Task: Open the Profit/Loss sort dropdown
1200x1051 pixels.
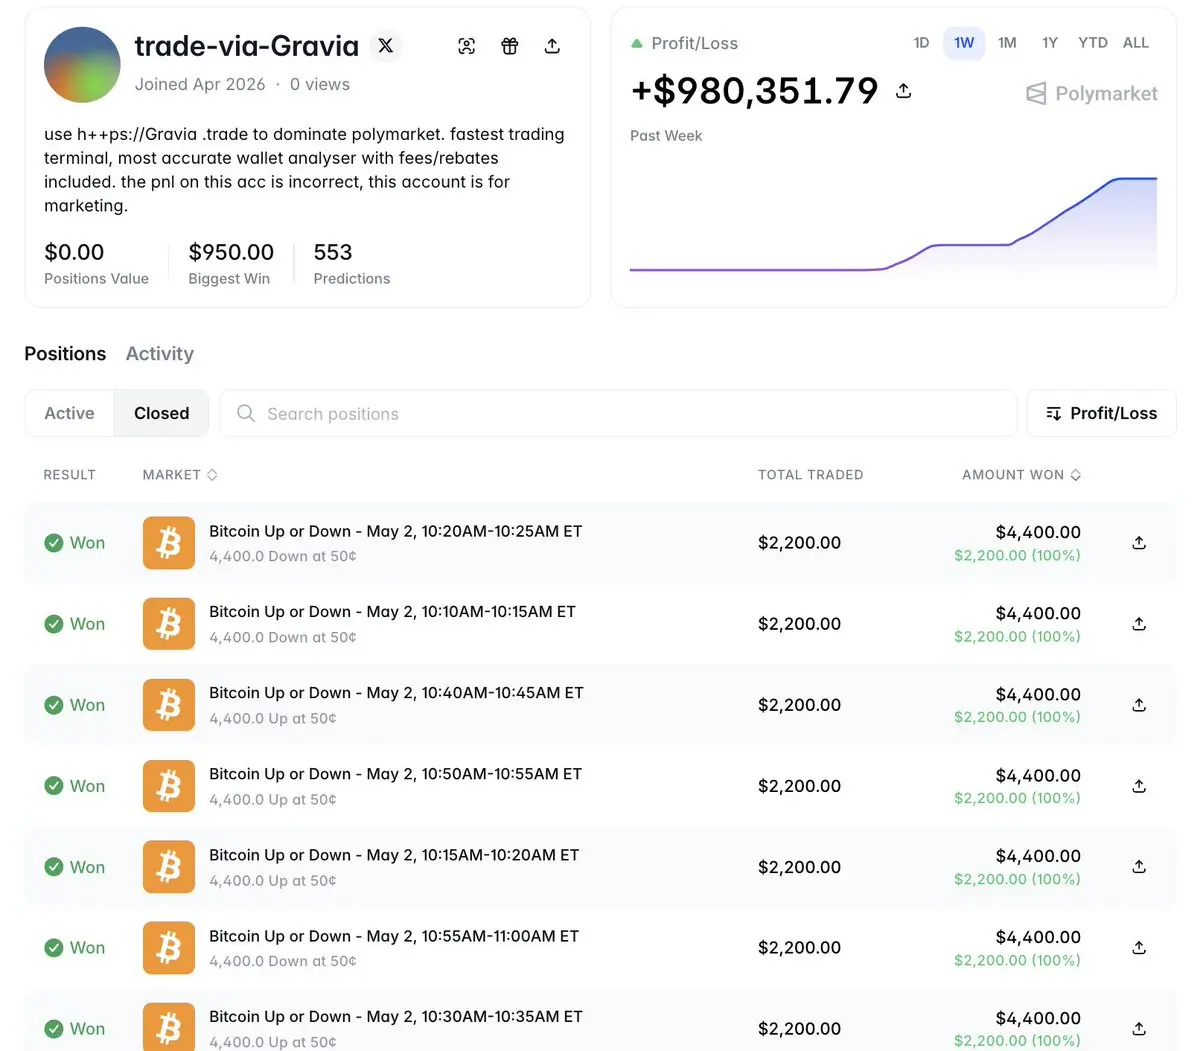Action: pyautogui.click(x=1101, y=413)
